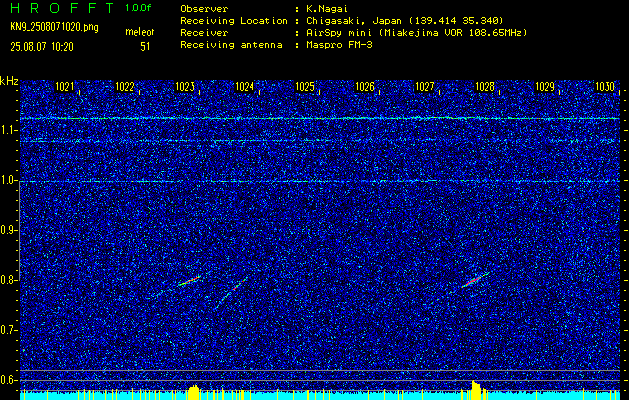
Task: Click the timestamp 25.08.07 10:20
Action: 42,47
